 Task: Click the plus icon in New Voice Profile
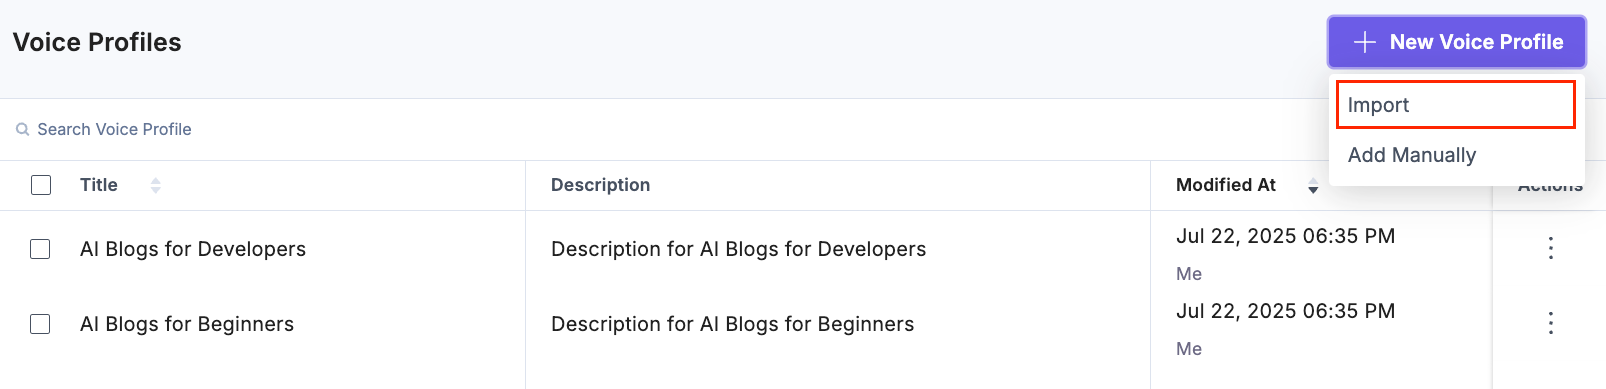tap(1364, 42)
